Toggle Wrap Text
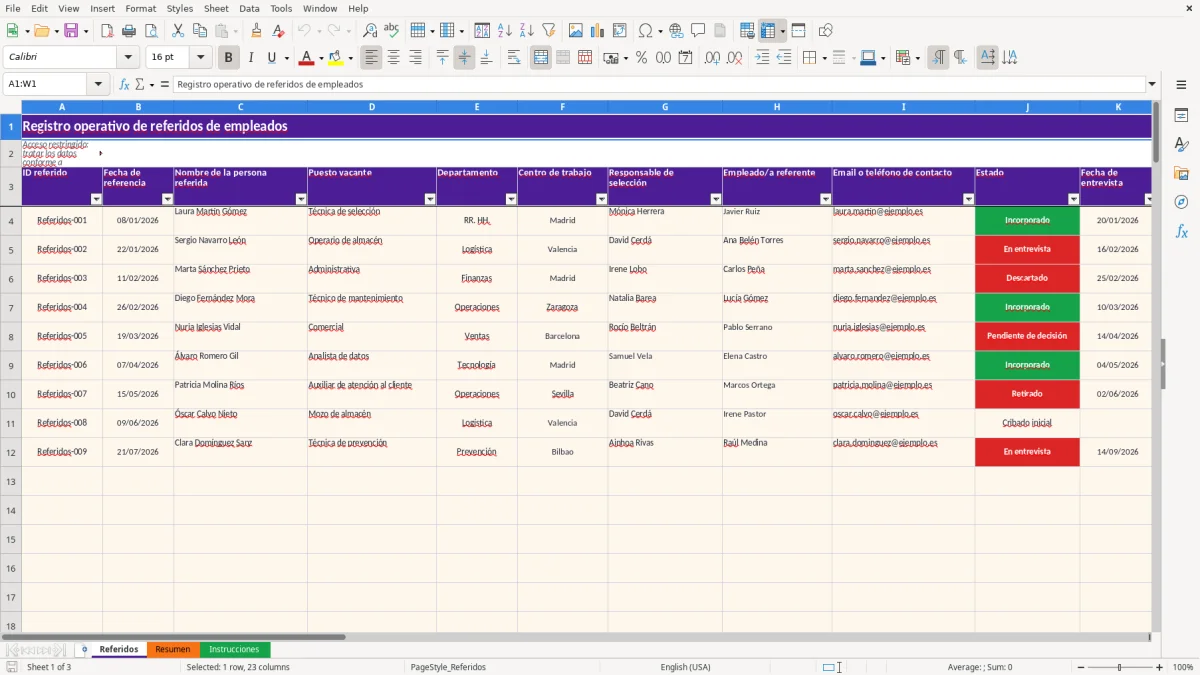Viewport: 1200px width, 675px height. click(514, 58)
